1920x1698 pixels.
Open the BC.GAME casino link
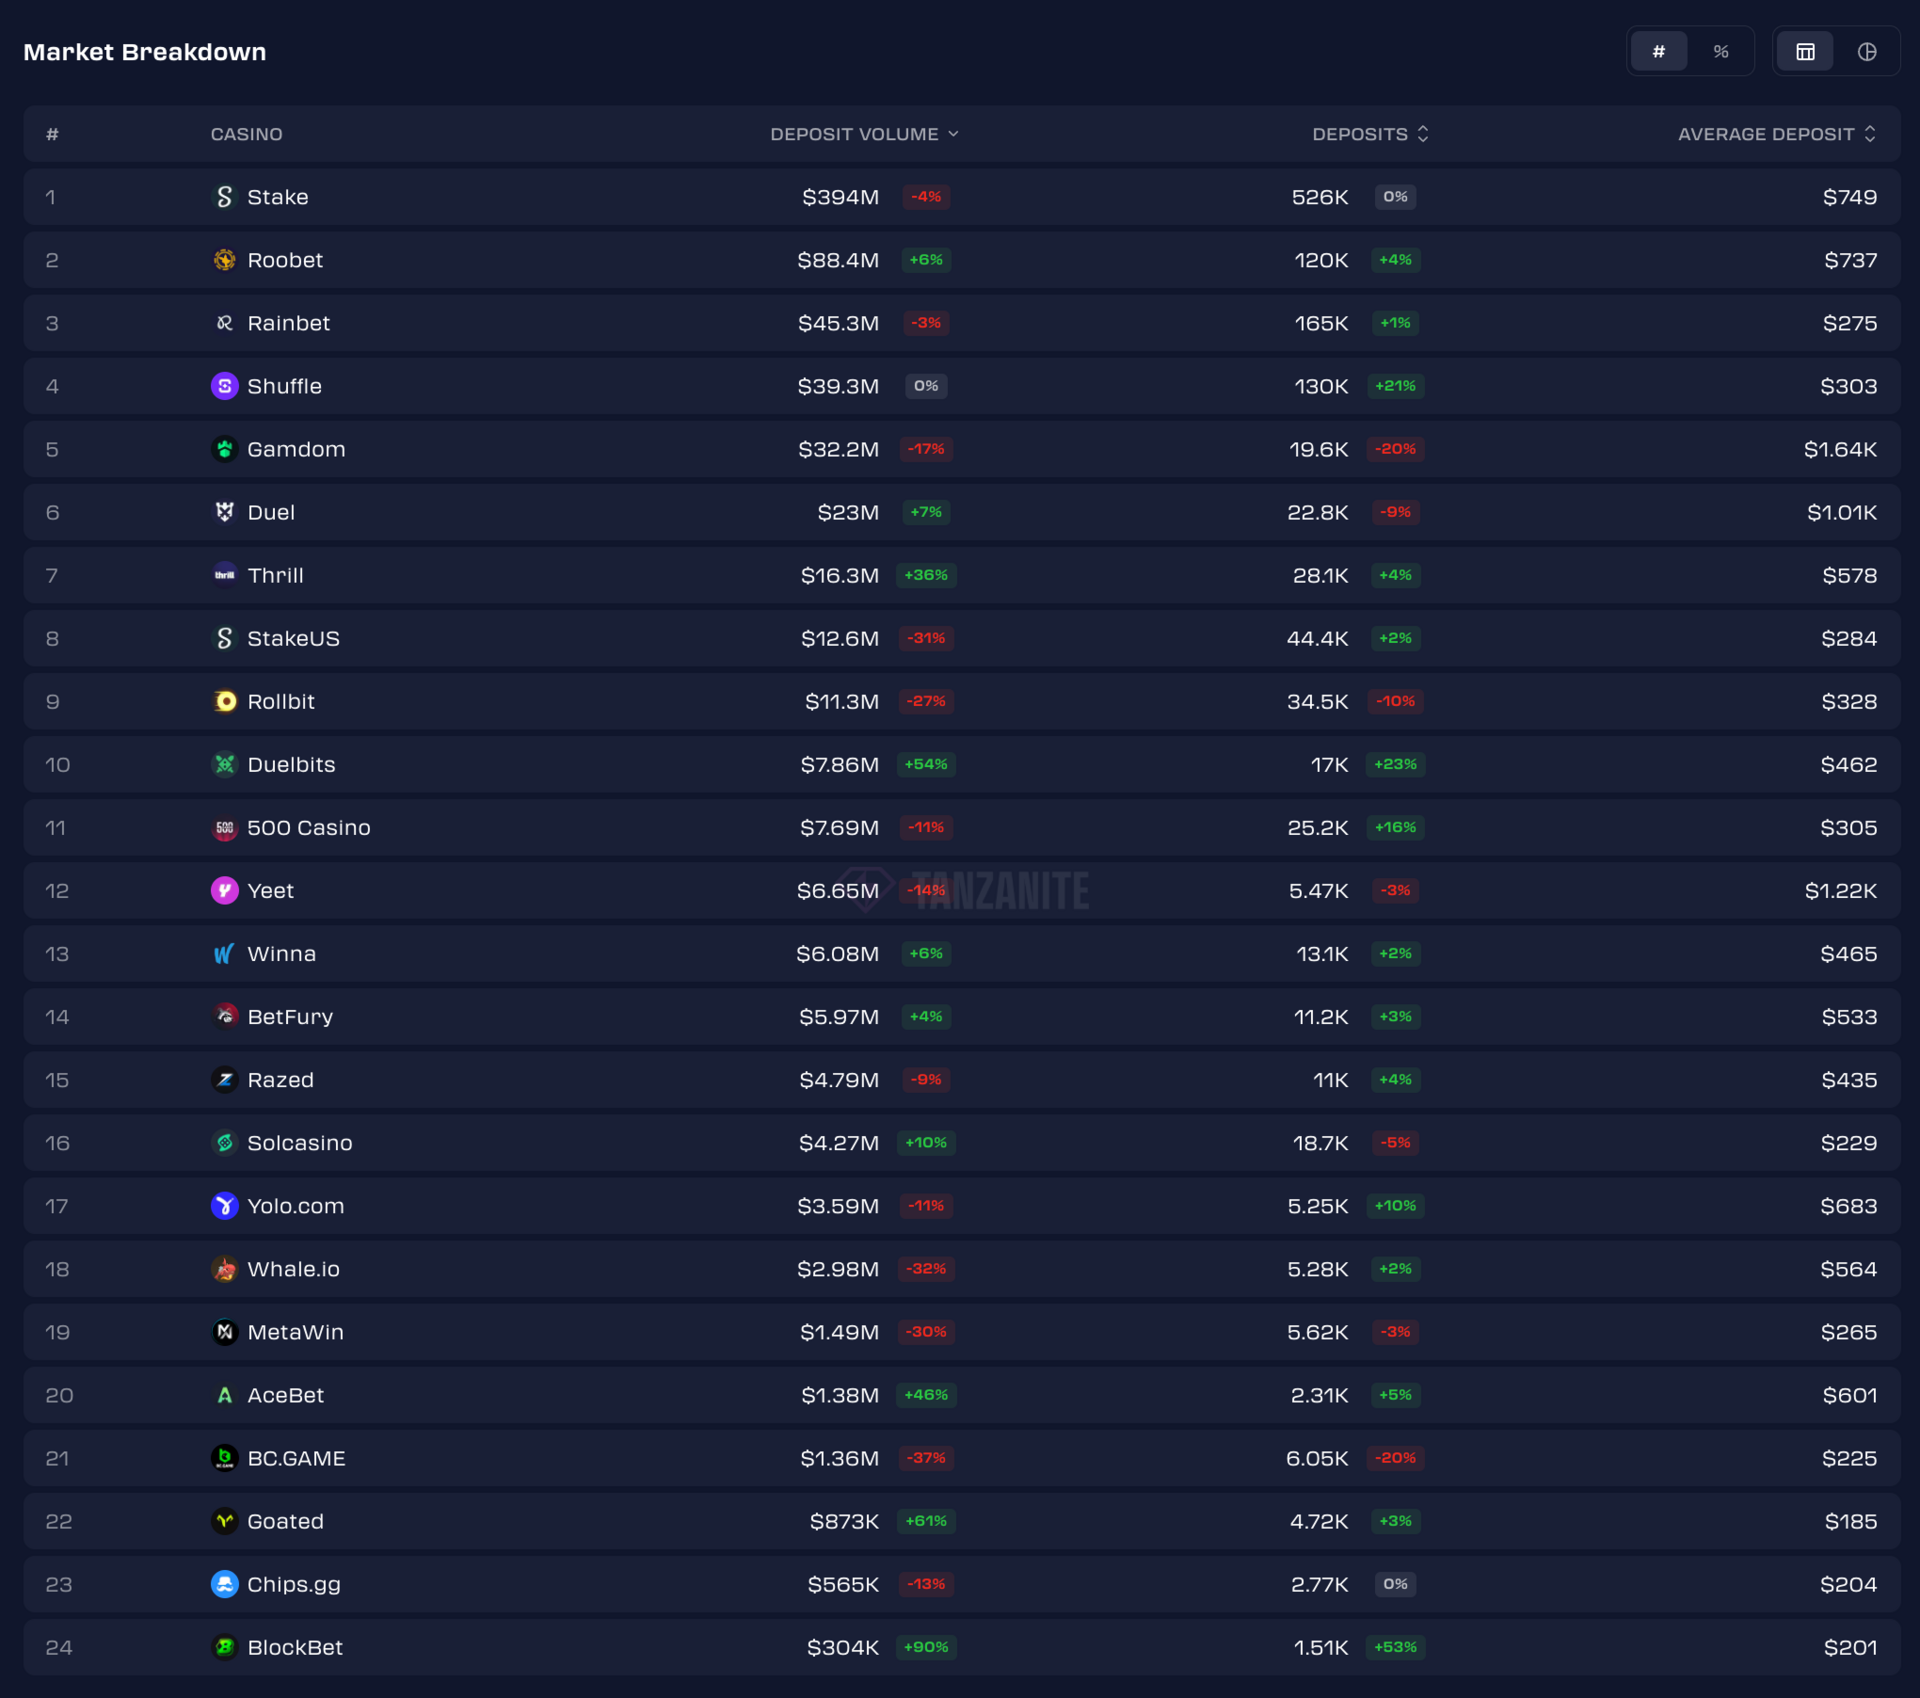click(296, 1458)
